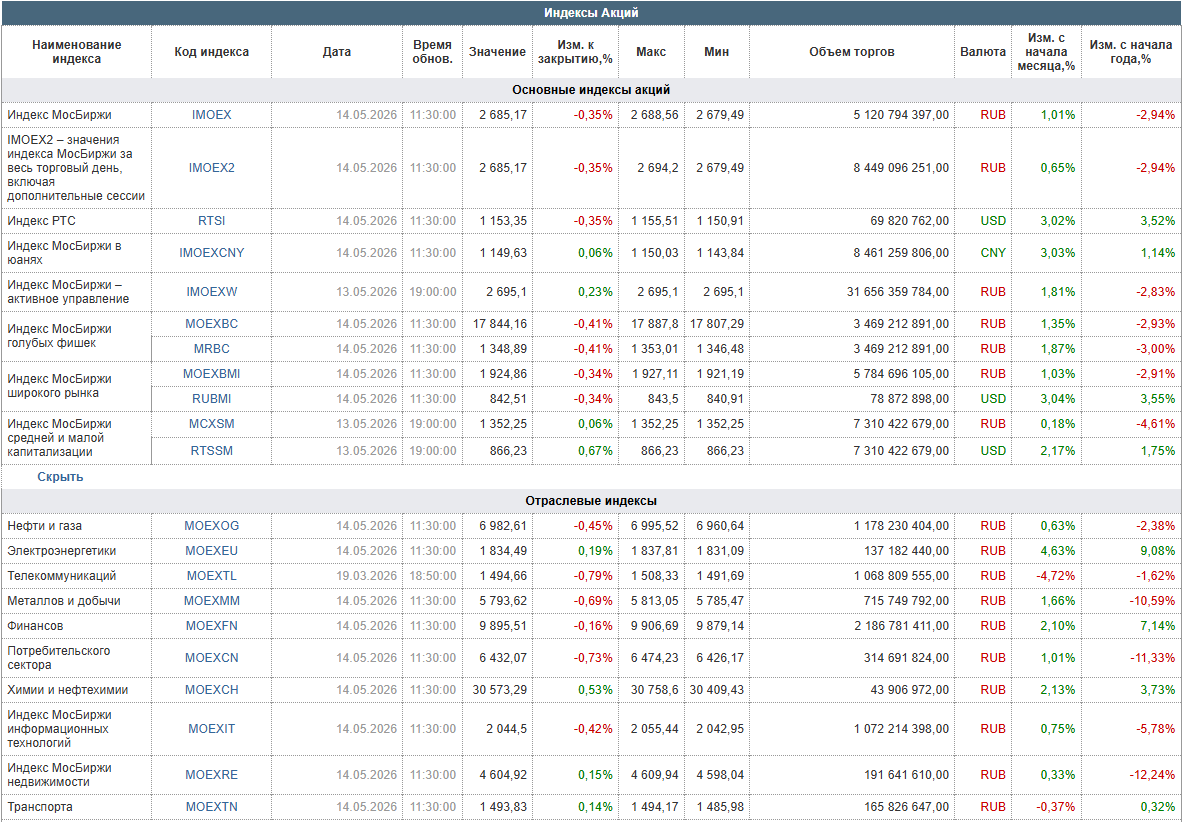Click the MOEXRE year change -12,24%
1184x822 pixels.
coord(1152,775)
